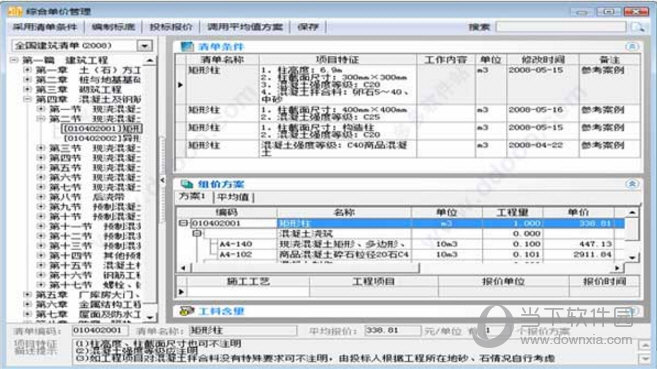Collapse the 混凝土浇筑 sub-row expander
This screenshot has height=369, width=657.
click(x=197, y=233)
